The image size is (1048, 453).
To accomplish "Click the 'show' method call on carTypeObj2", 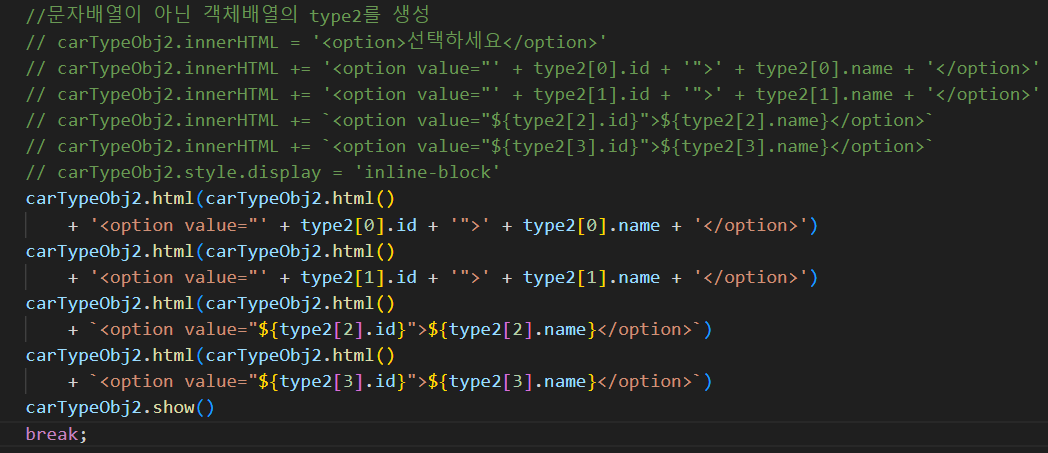I will coord(174,408).
